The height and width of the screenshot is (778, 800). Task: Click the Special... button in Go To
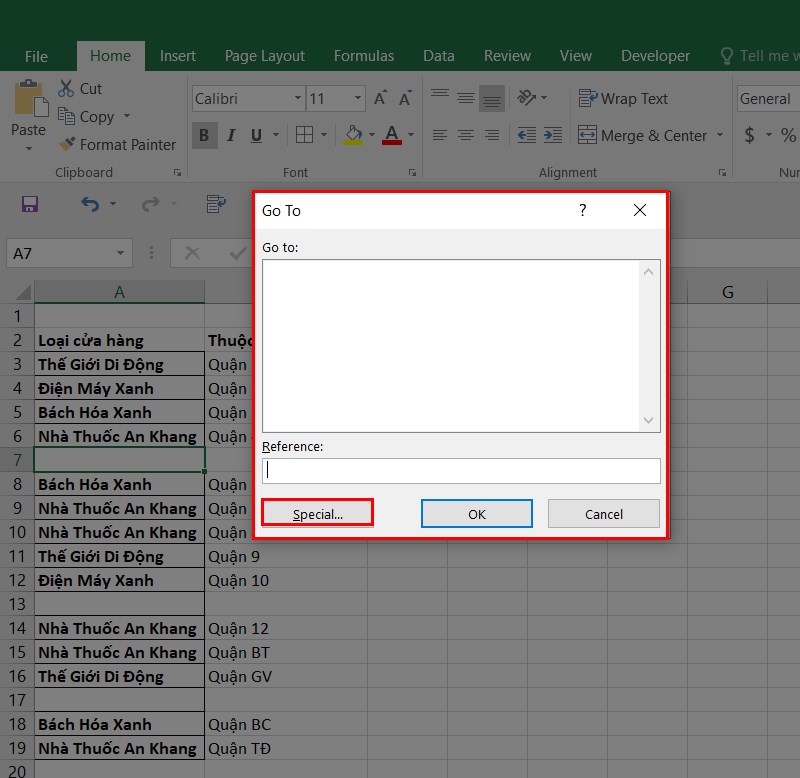(317, 513)
